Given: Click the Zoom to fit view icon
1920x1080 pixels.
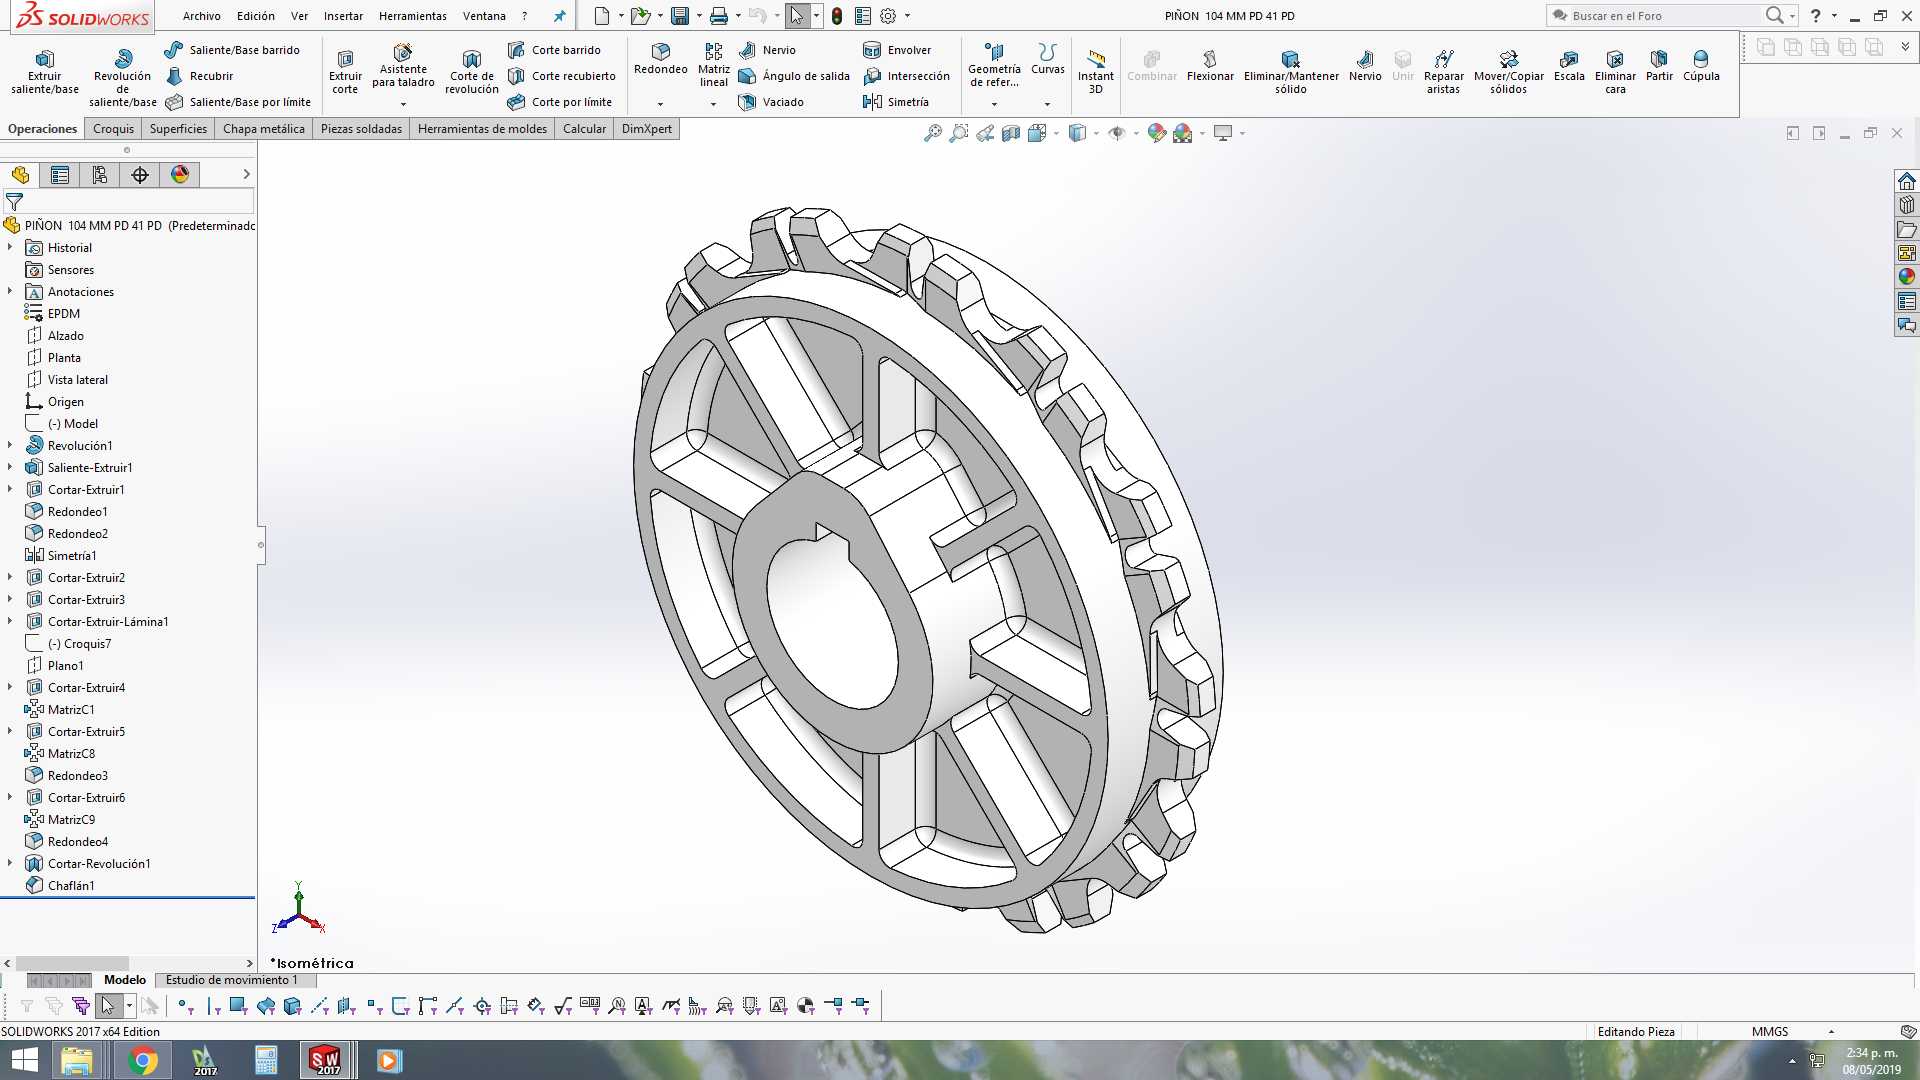Looking at the screenshot, I should [x=933, y=133].
